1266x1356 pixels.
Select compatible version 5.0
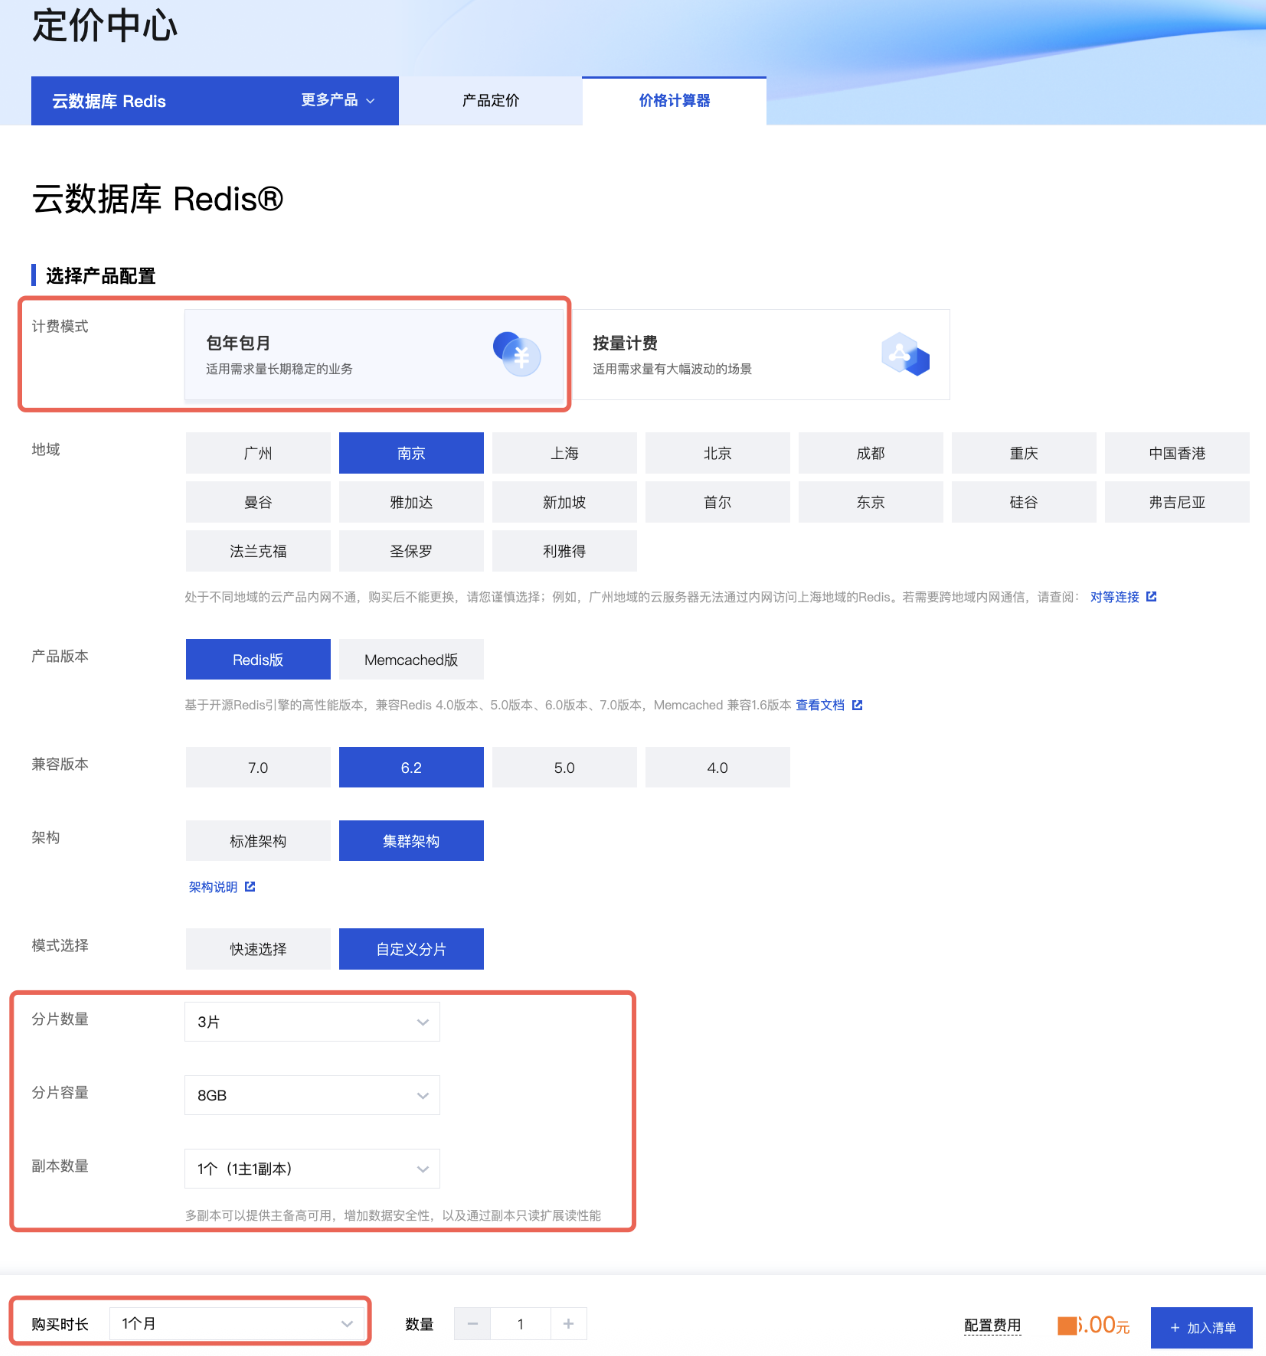point(564,768)
